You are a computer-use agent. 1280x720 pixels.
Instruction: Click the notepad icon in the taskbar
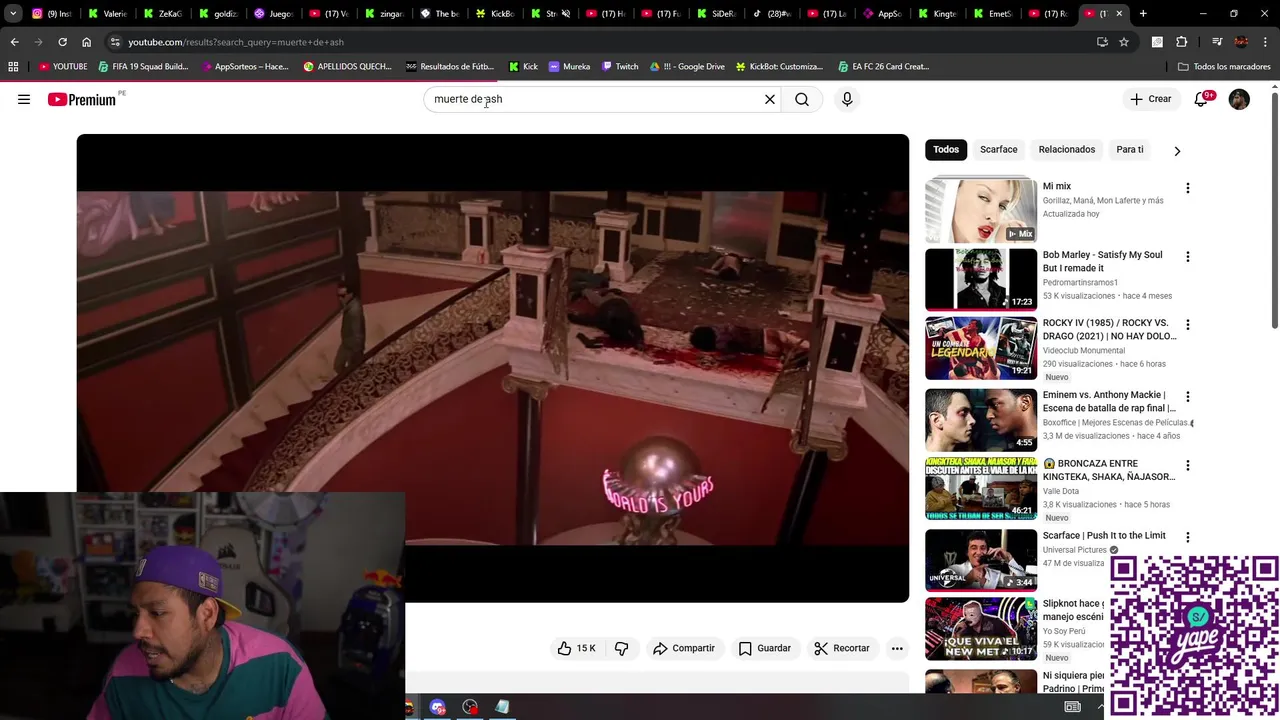tap(502, 707)
